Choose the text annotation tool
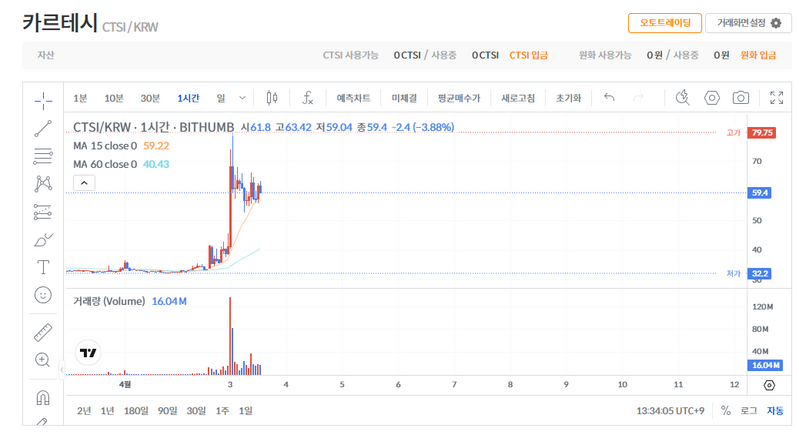Screen dimensions: 799x435 43,267
